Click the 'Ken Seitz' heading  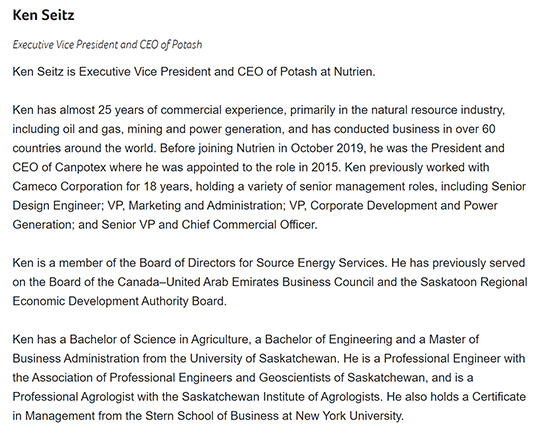click(x=43, y=15)
